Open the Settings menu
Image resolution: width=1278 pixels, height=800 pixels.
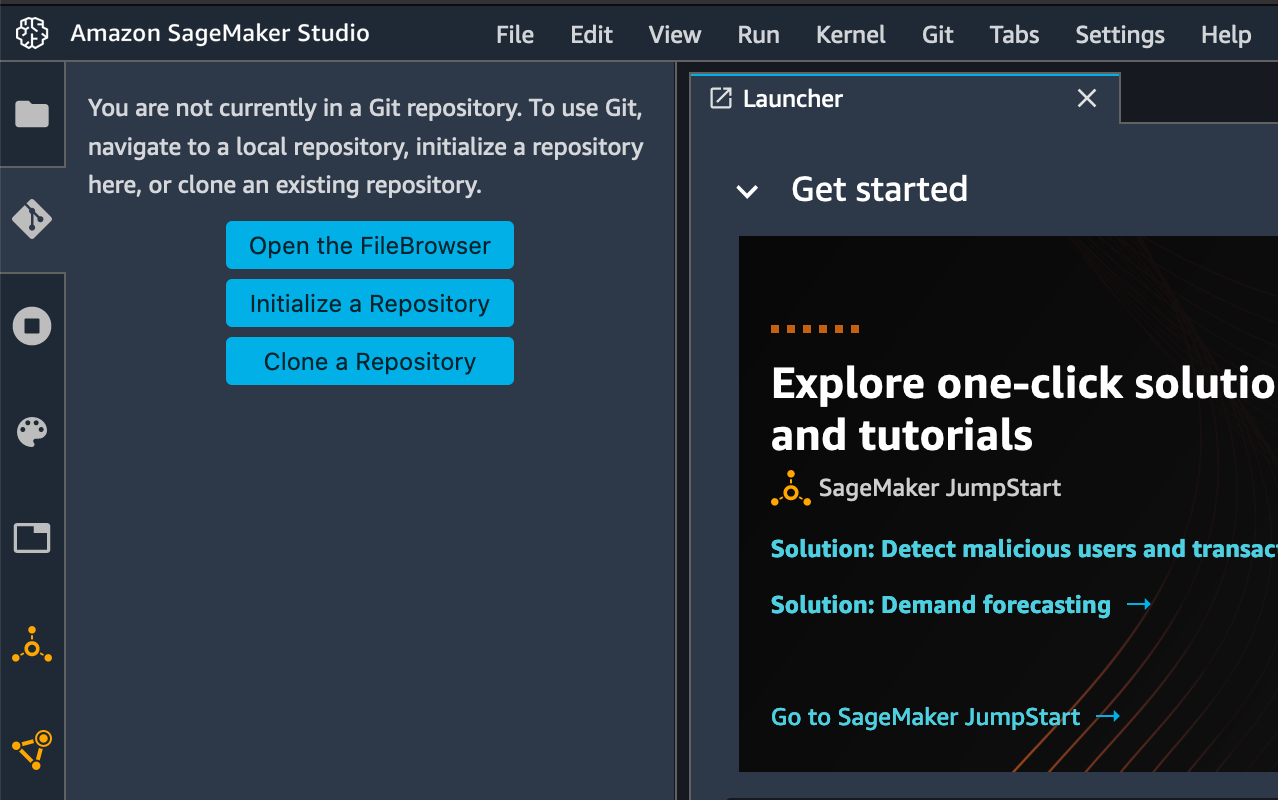point(1120,35)
